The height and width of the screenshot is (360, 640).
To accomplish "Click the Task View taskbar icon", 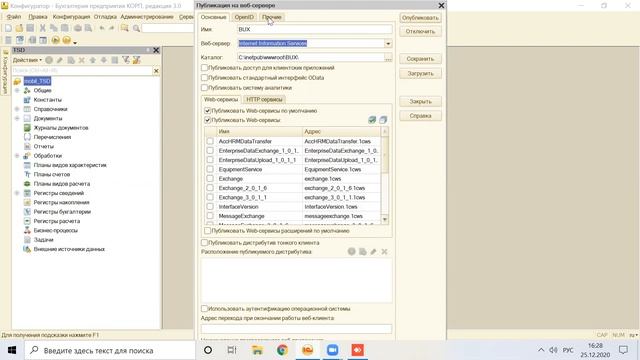I will pos(232,350).
